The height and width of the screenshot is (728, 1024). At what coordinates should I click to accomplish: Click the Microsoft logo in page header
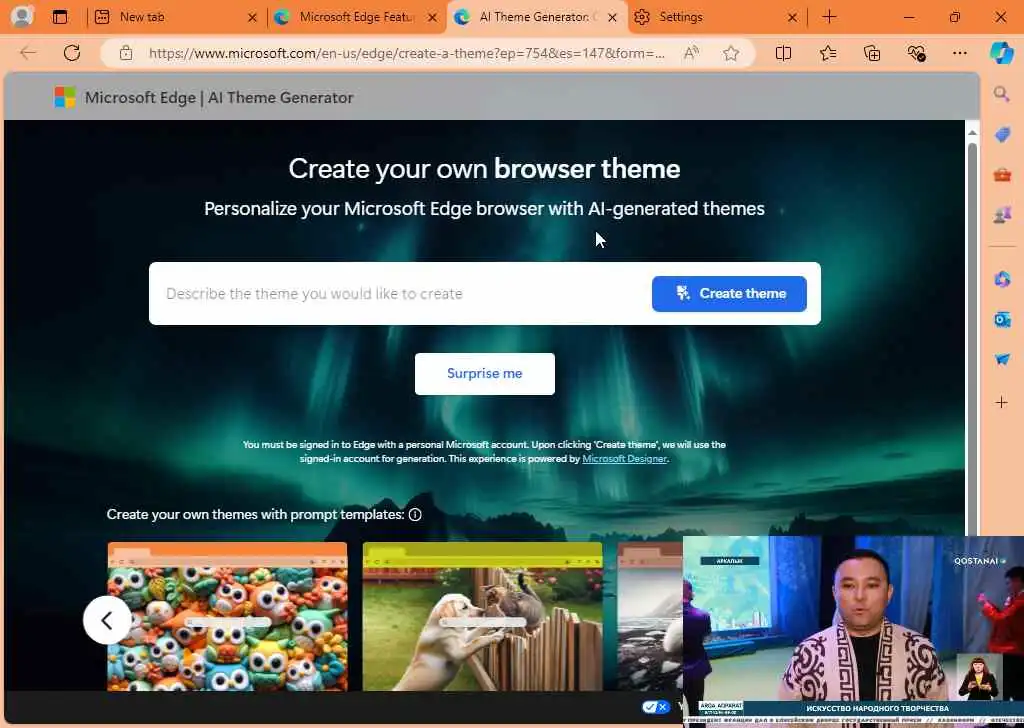[65, 97]
